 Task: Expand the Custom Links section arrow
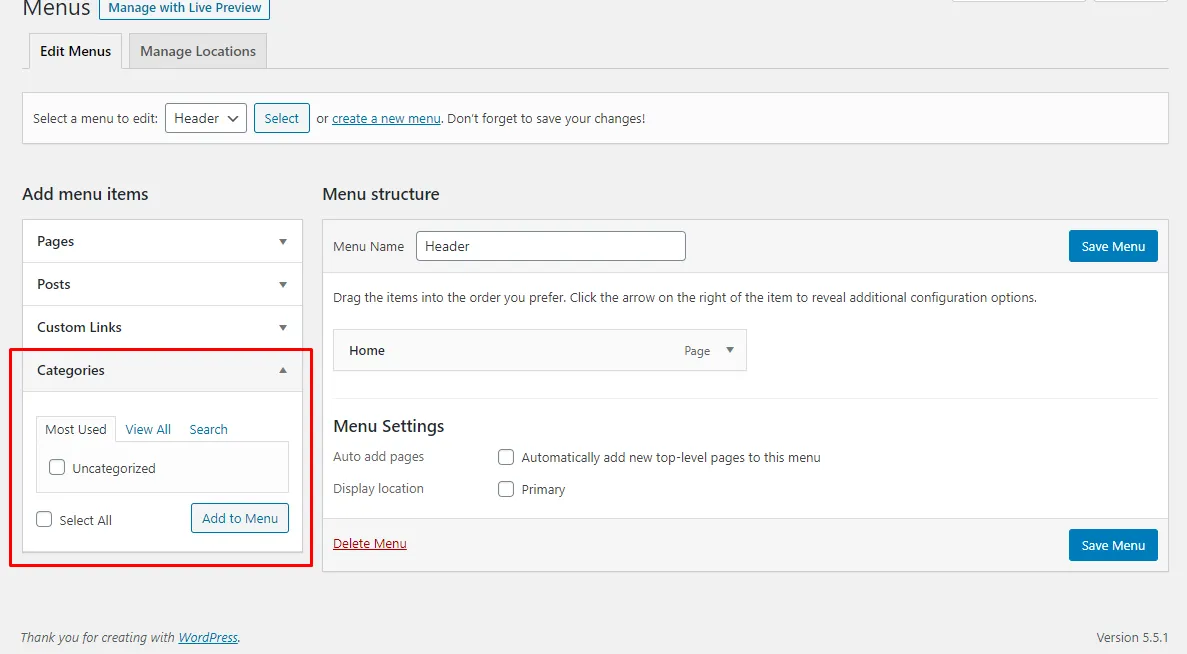[283, 328]
